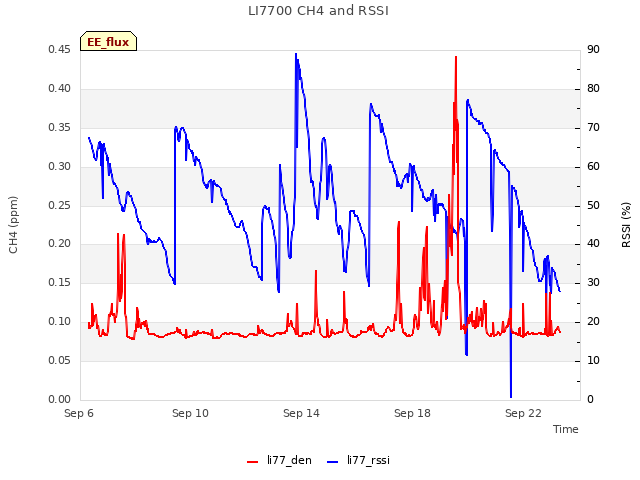Click the Time axis label
Viewport: 640px width, 480px height.
pyautogui.click(x=566, y=429)
